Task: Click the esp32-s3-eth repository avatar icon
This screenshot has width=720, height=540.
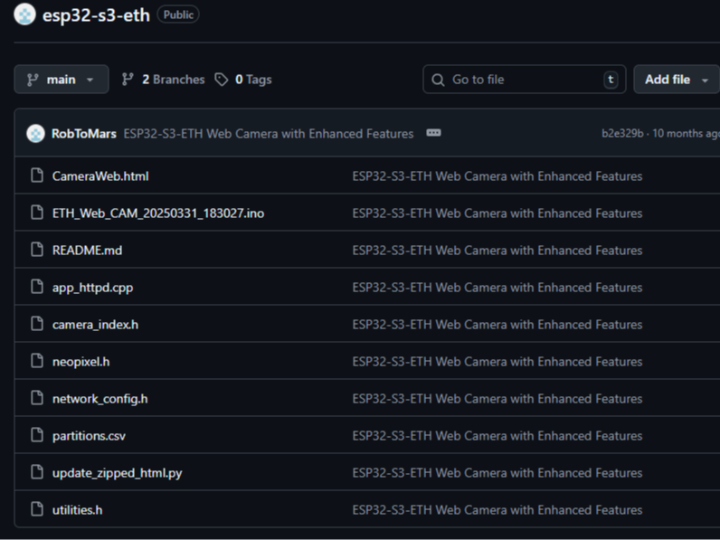Action: (25, 15)
